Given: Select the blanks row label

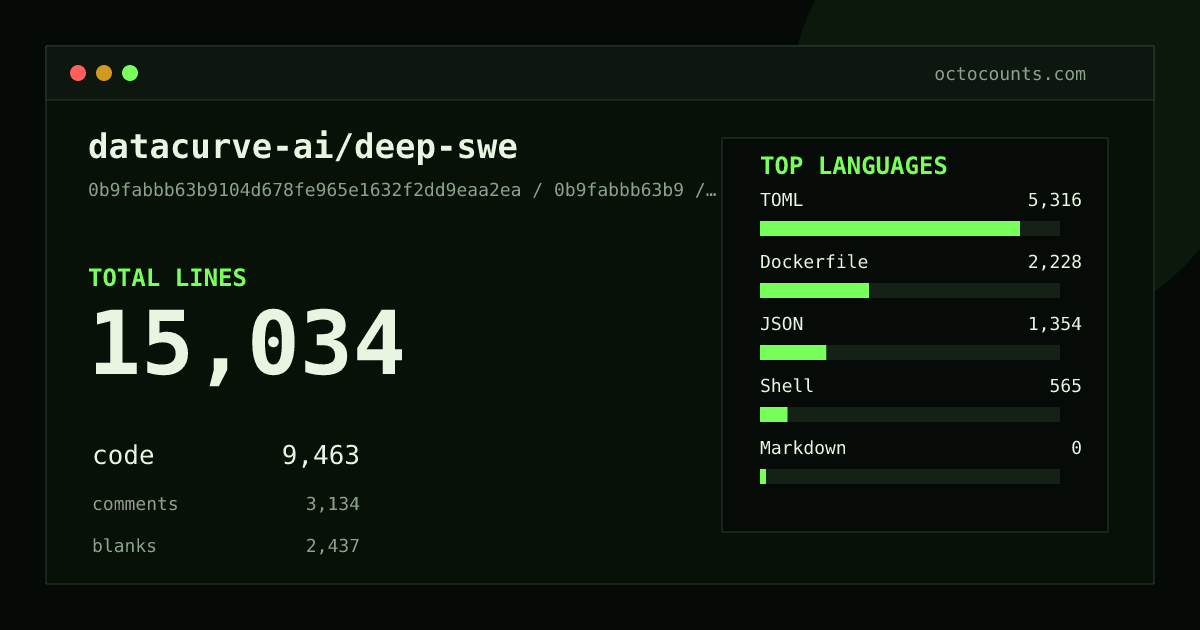Looking at the screenshot, I should [124, 546].
